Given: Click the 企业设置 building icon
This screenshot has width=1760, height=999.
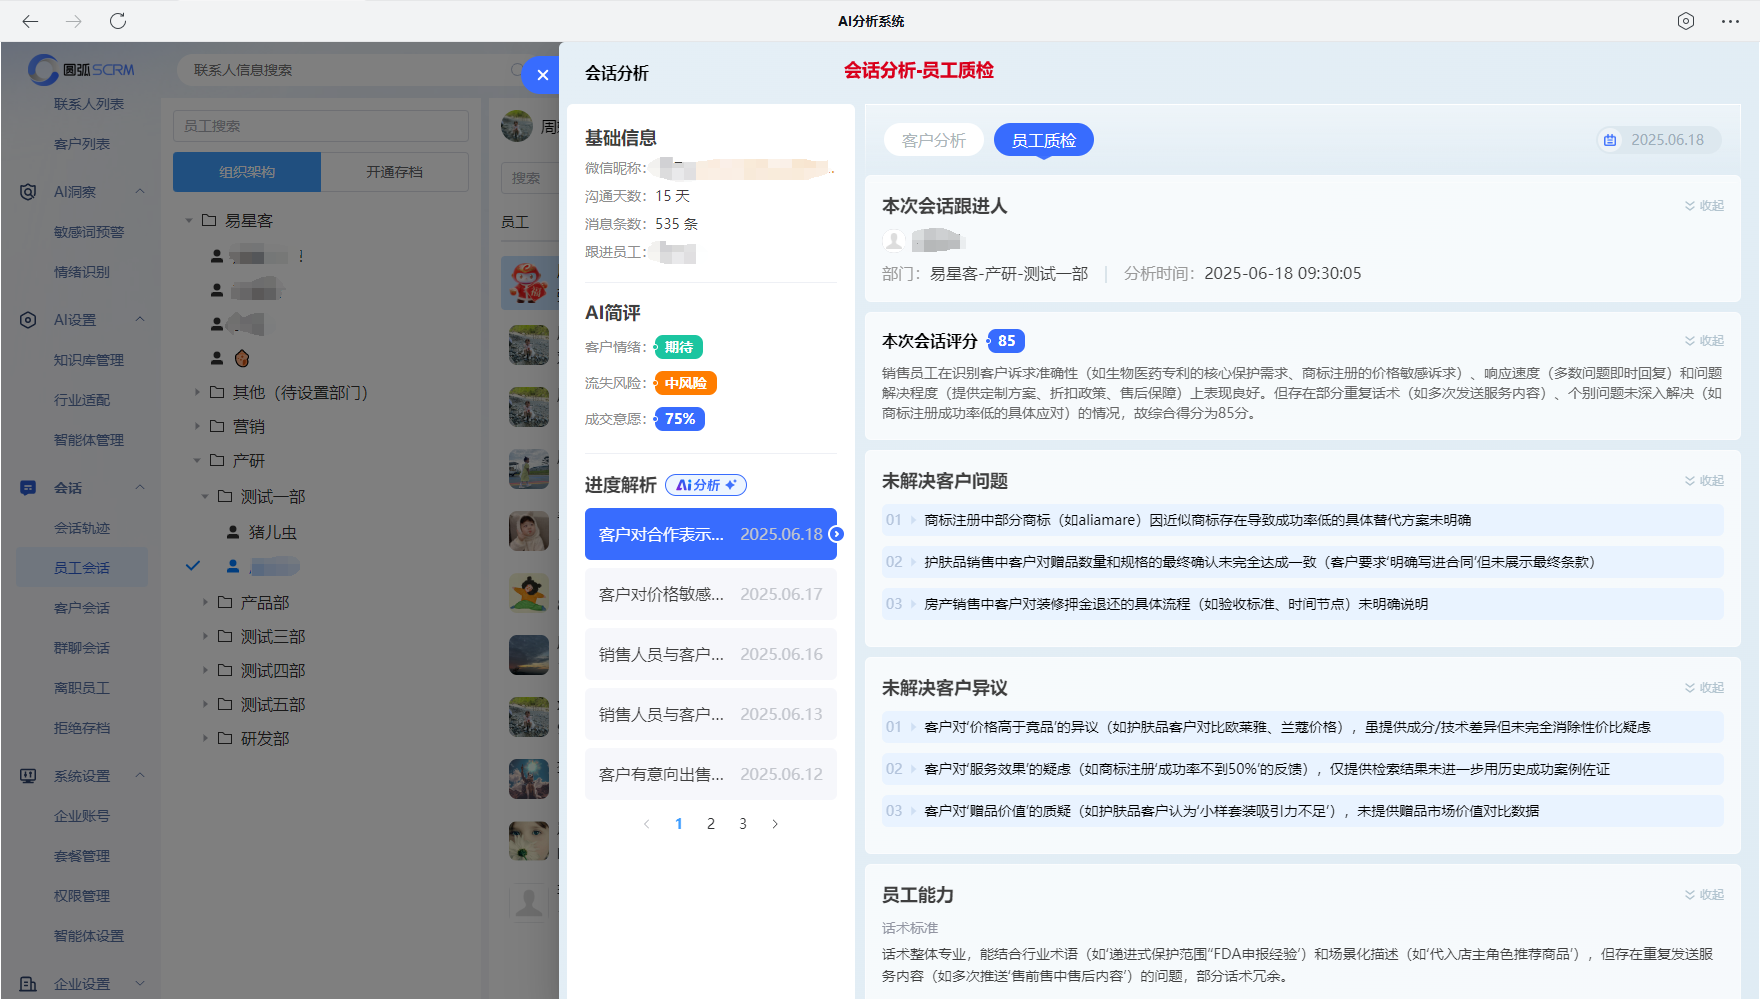Looking at the screenshot, I should point(28,984).
